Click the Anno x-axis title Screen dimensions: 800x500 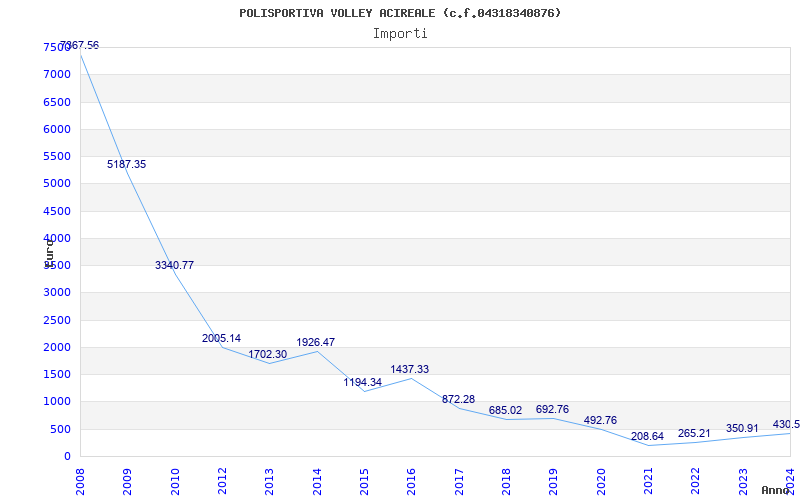point(775,490)
